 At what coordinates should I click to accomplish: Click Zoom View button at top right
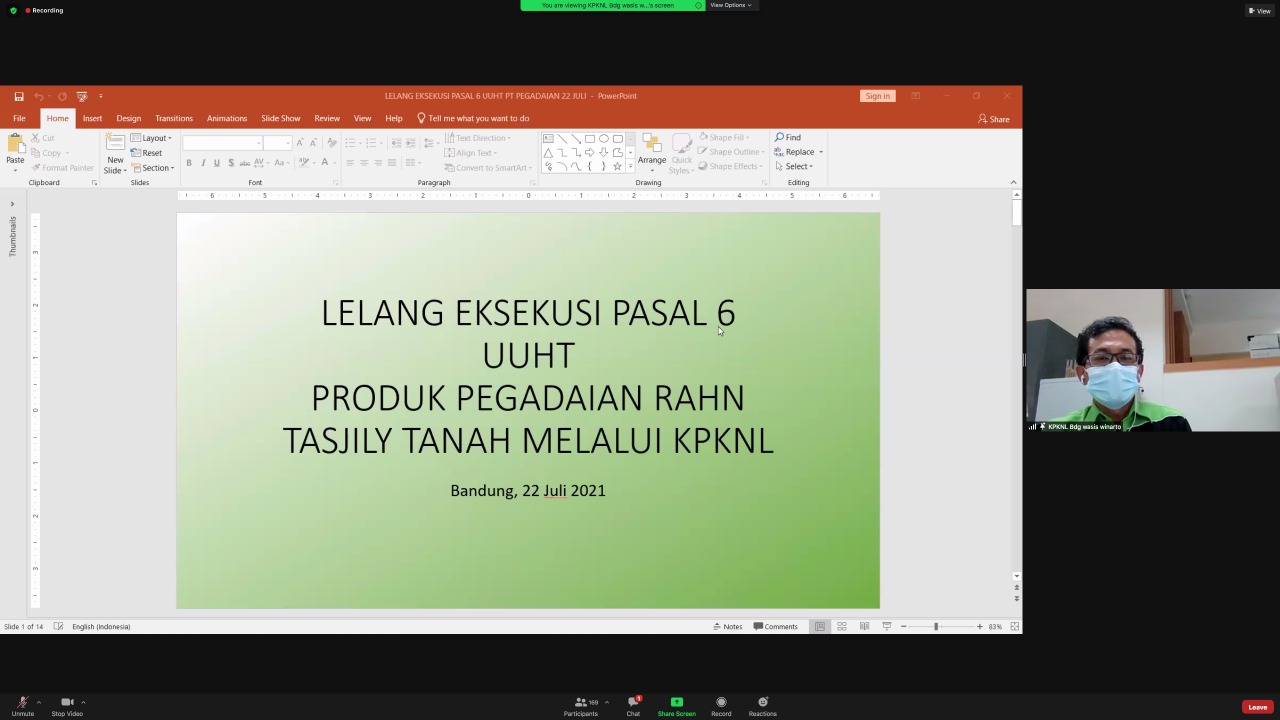pyautogui.click(x=1259, y=11)
